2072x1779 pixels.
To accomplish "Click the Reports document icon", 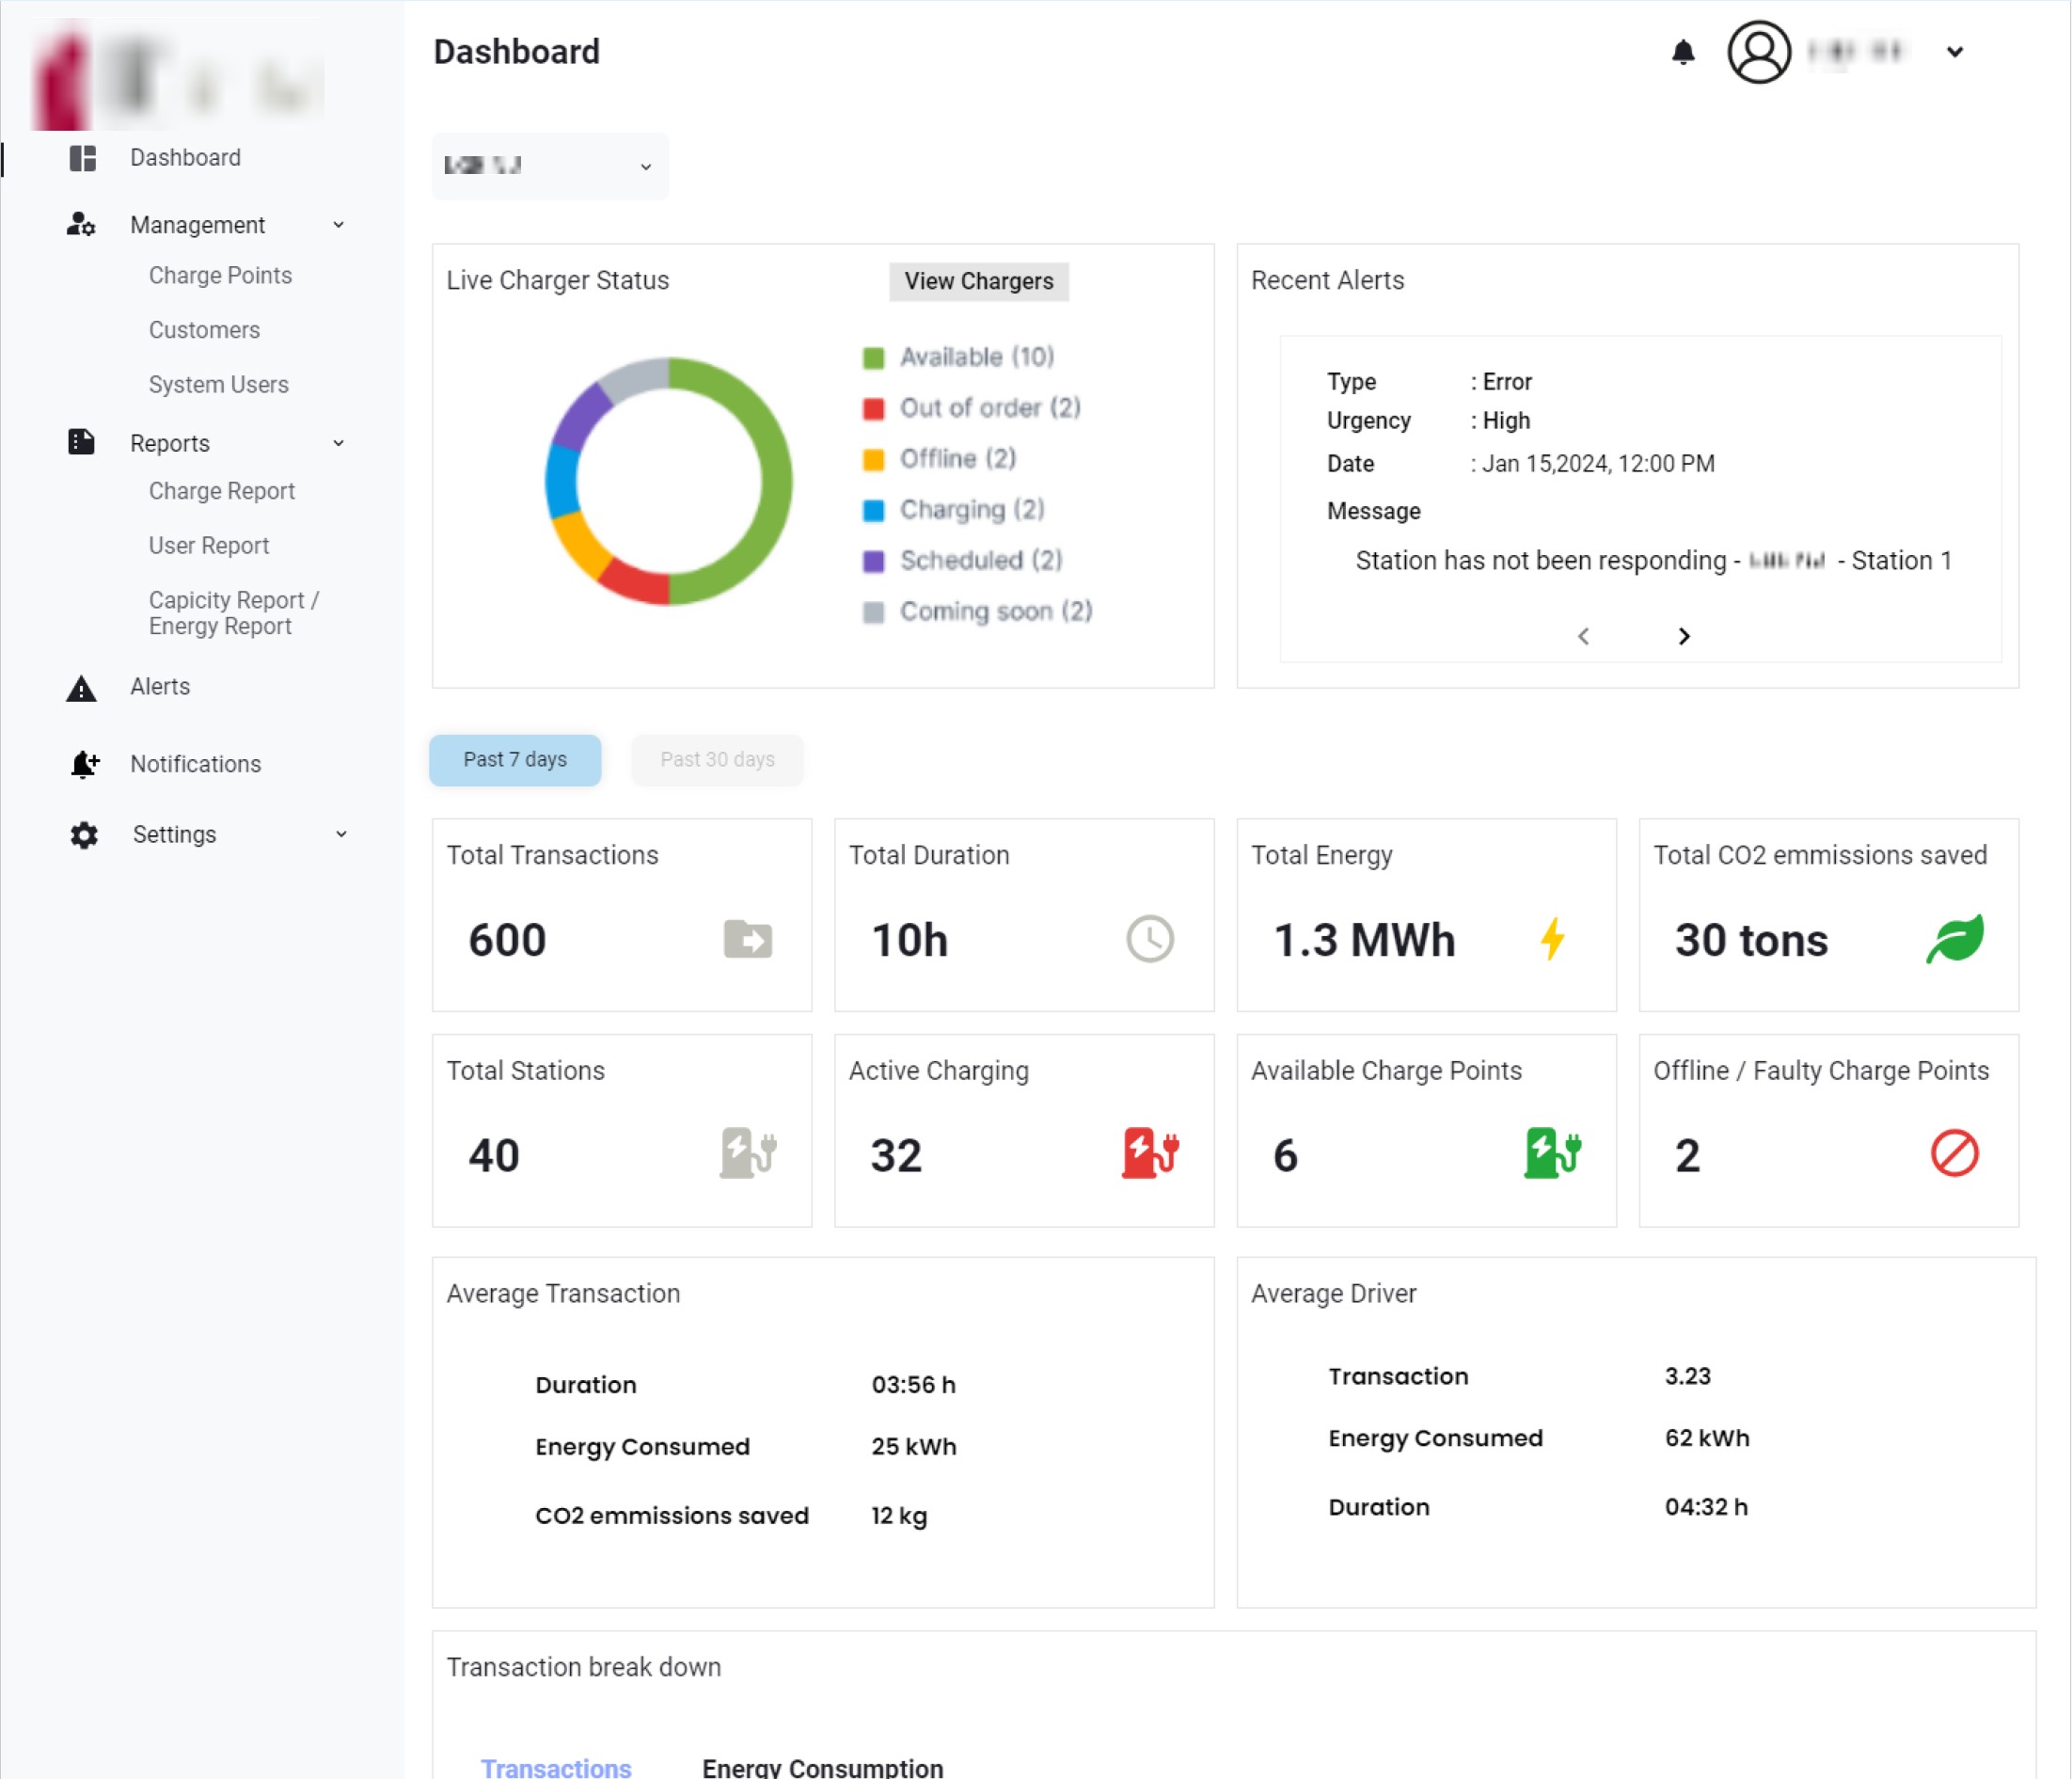I will 80,441.
